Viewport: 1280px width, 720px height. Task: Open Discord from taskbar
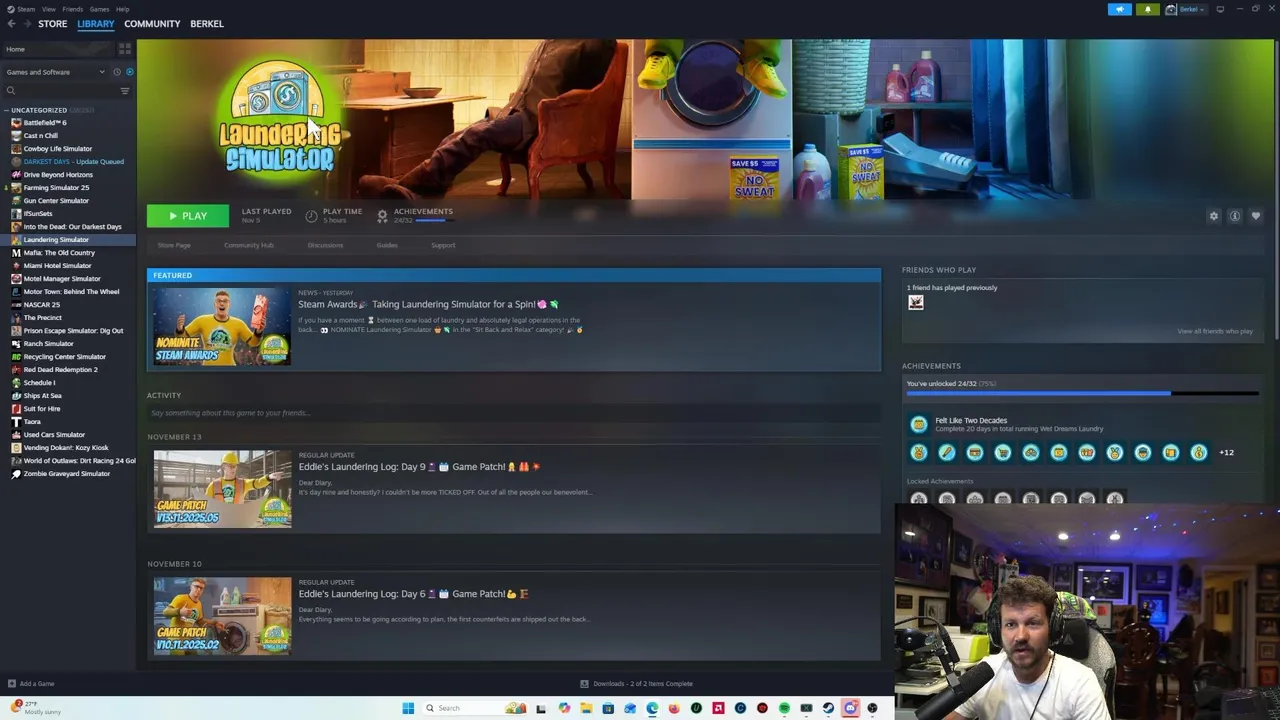[850, 708]
